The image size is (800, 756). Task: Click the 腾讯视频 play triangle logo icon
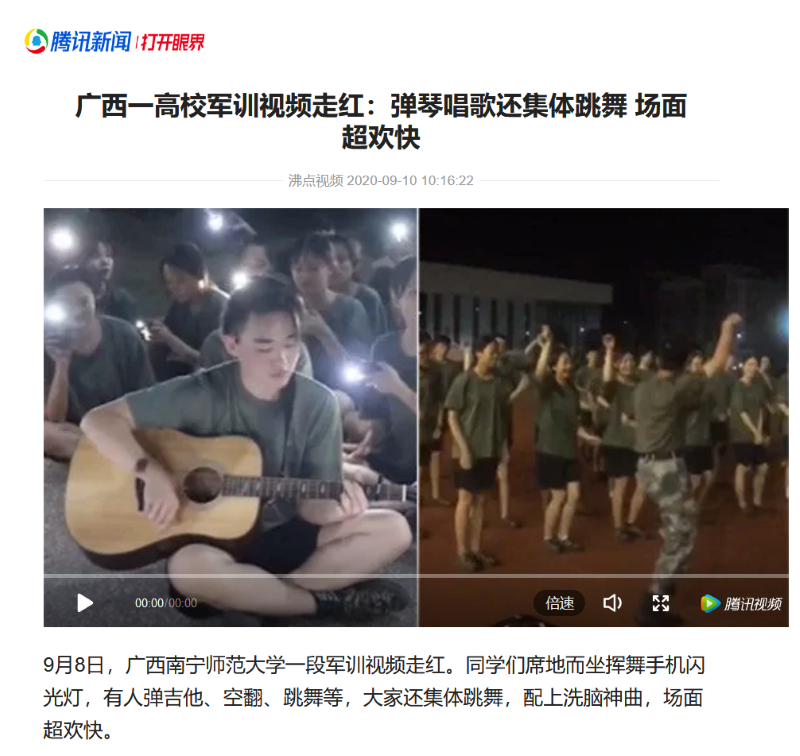710,603
